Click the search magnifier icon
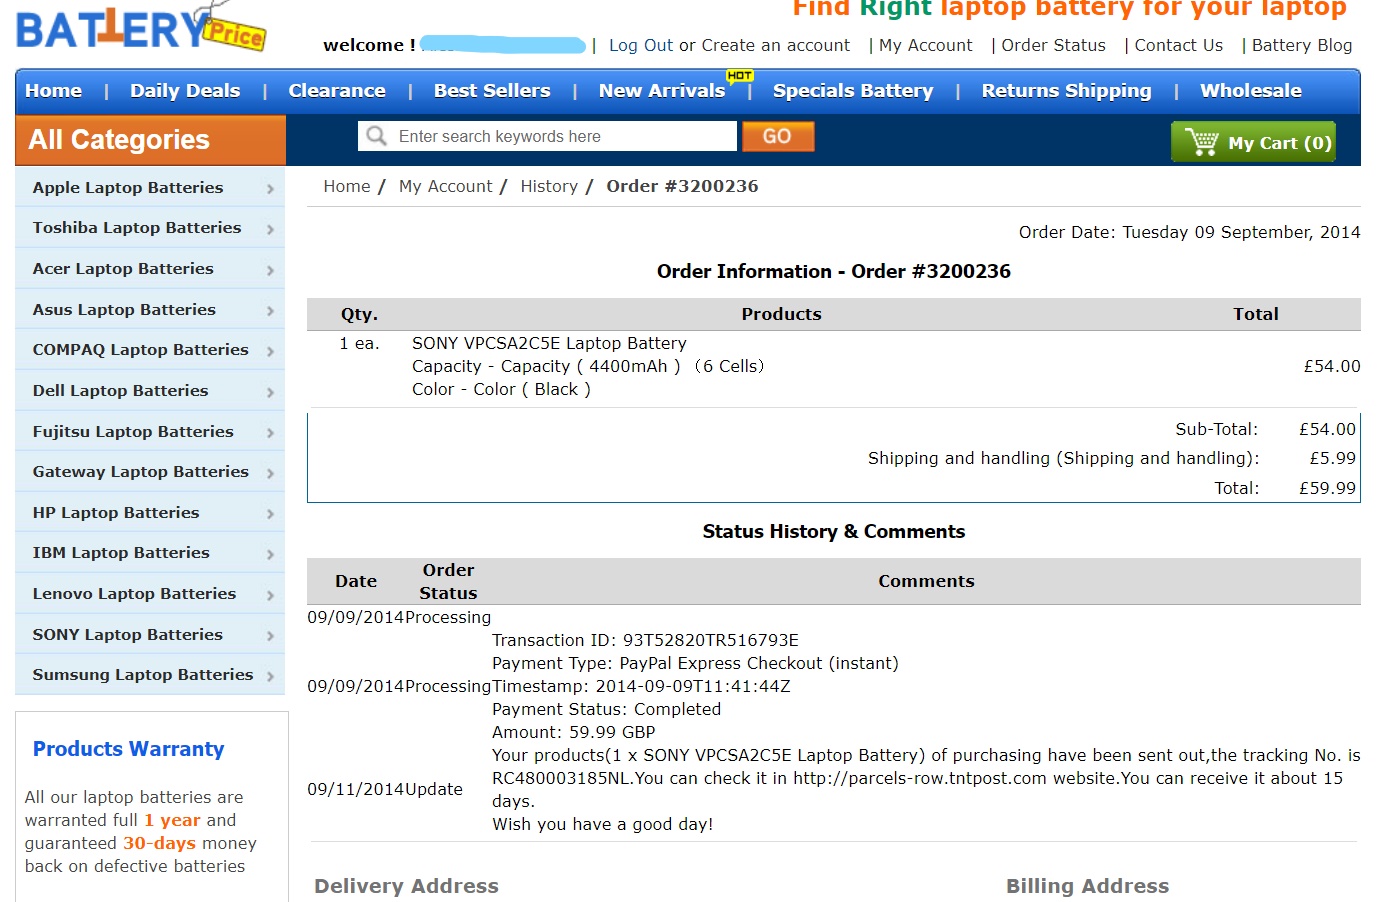This screenshot has width=1393, height=902. click(x=376, y=136)
